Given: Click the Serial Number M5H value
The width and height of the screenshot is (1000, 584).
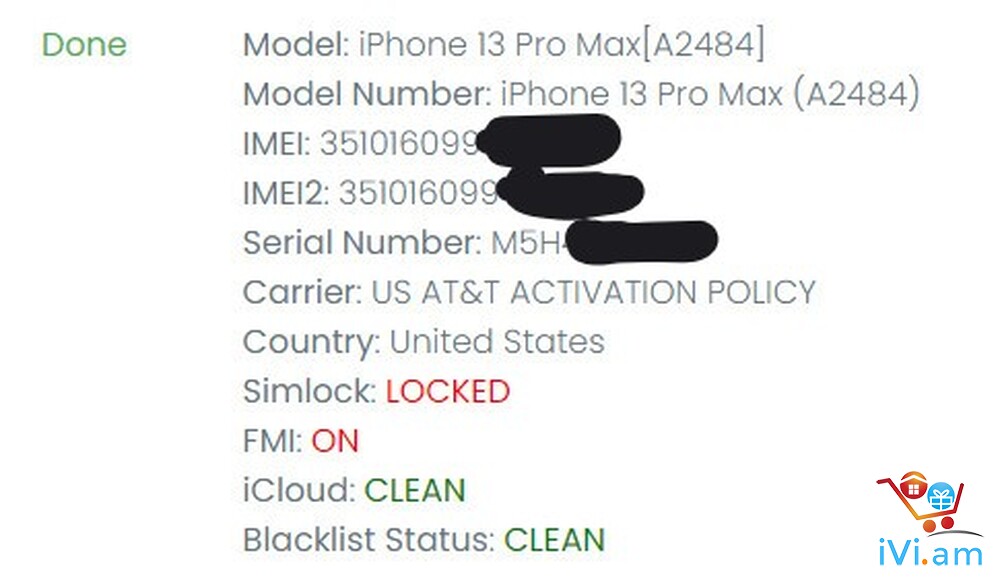Looking at the screenshot, I should coord(528,243).
